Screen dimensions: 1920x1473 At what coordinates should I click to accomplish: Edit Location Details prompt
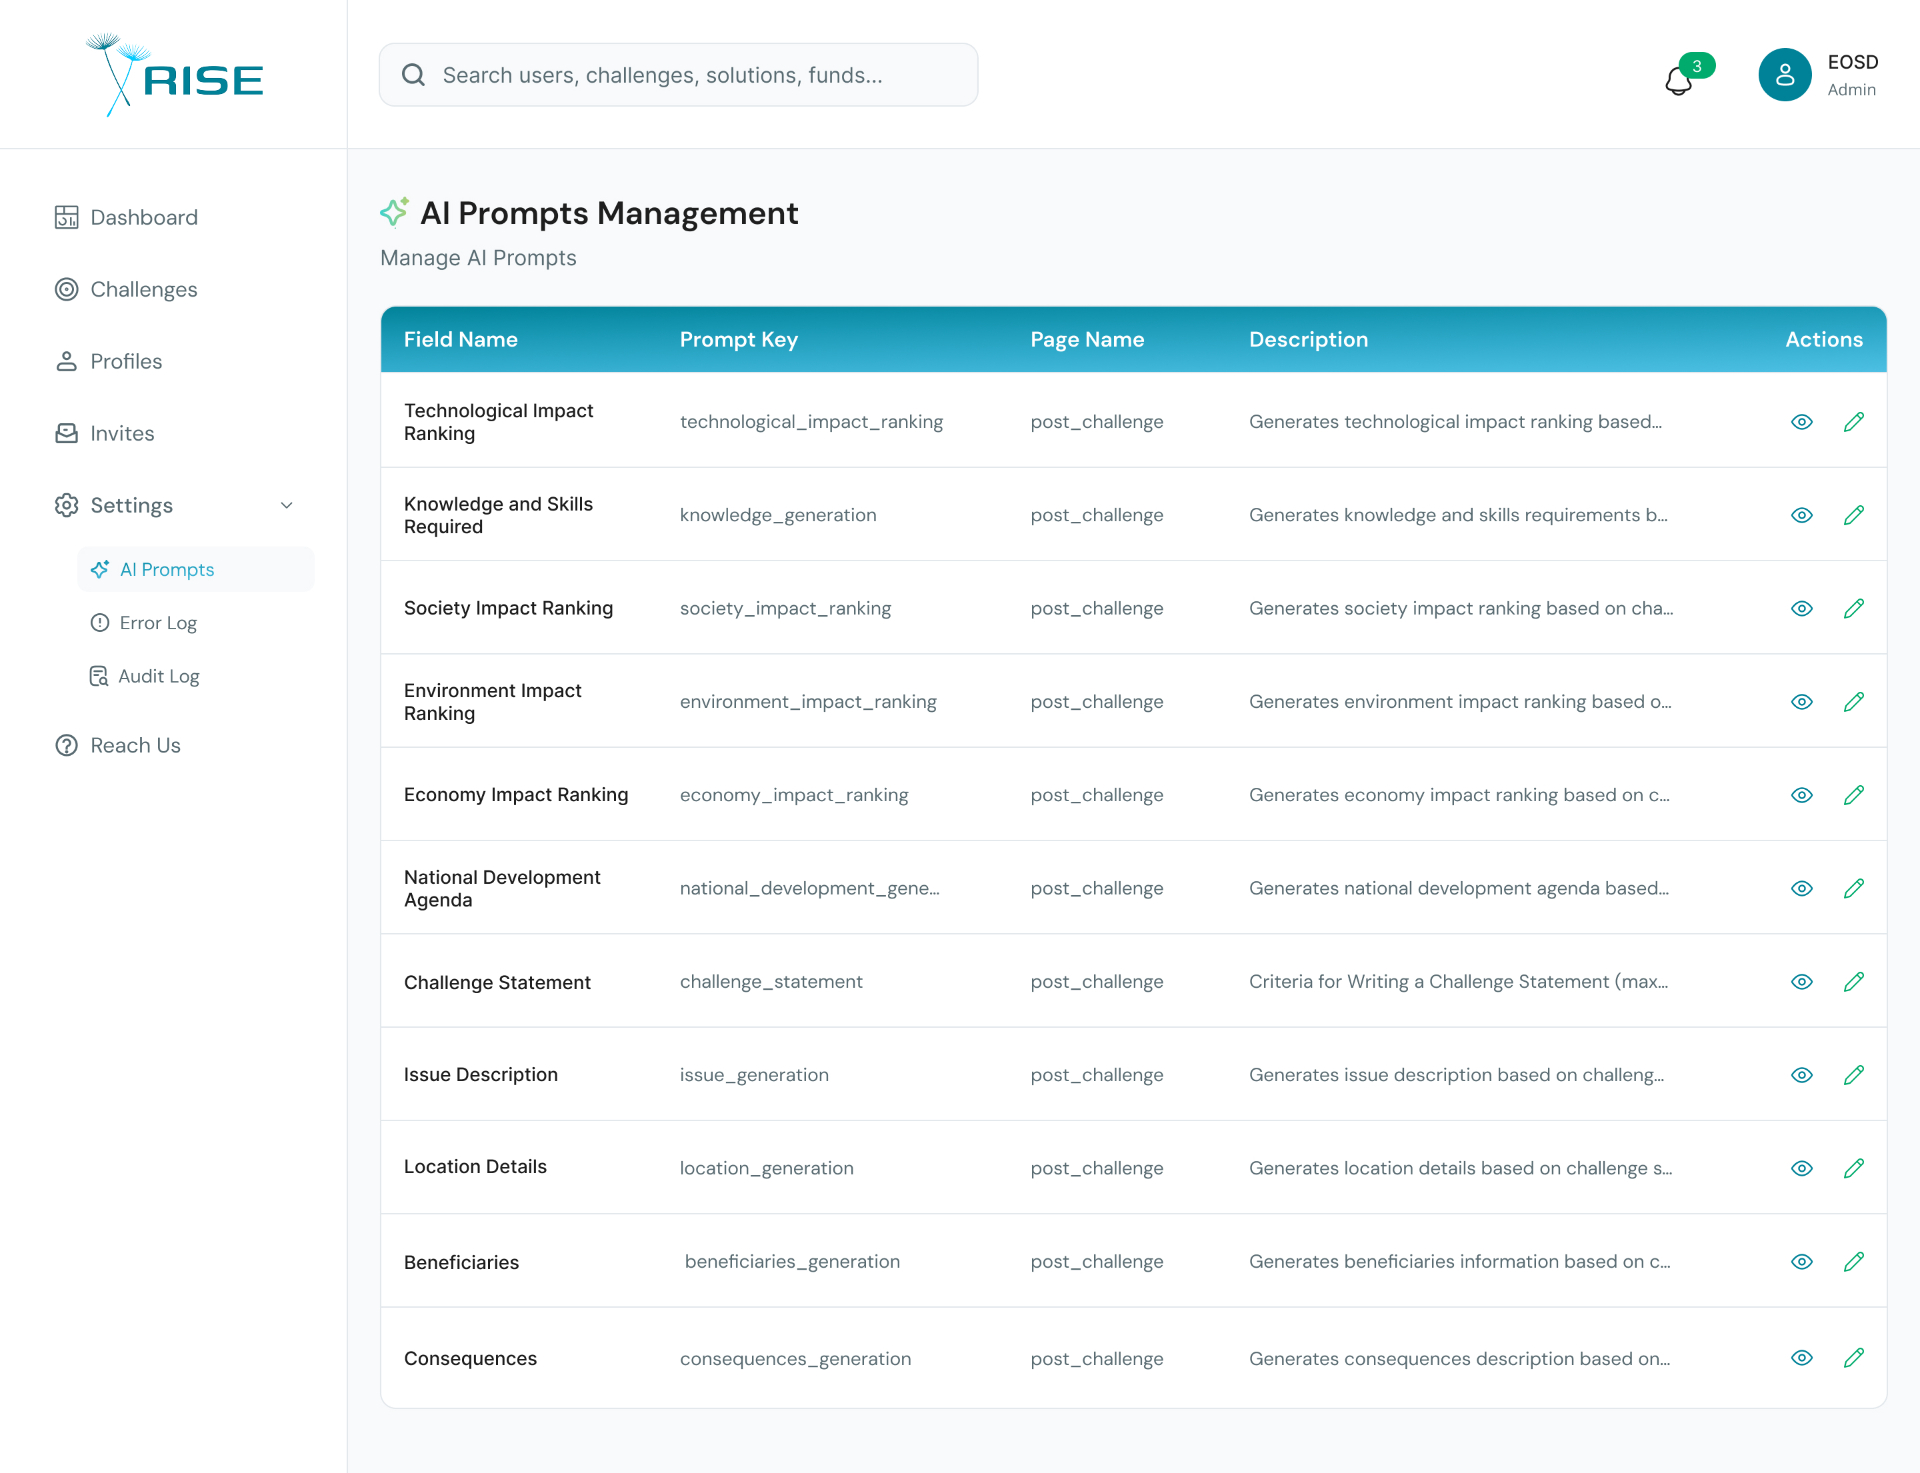1854,1168
